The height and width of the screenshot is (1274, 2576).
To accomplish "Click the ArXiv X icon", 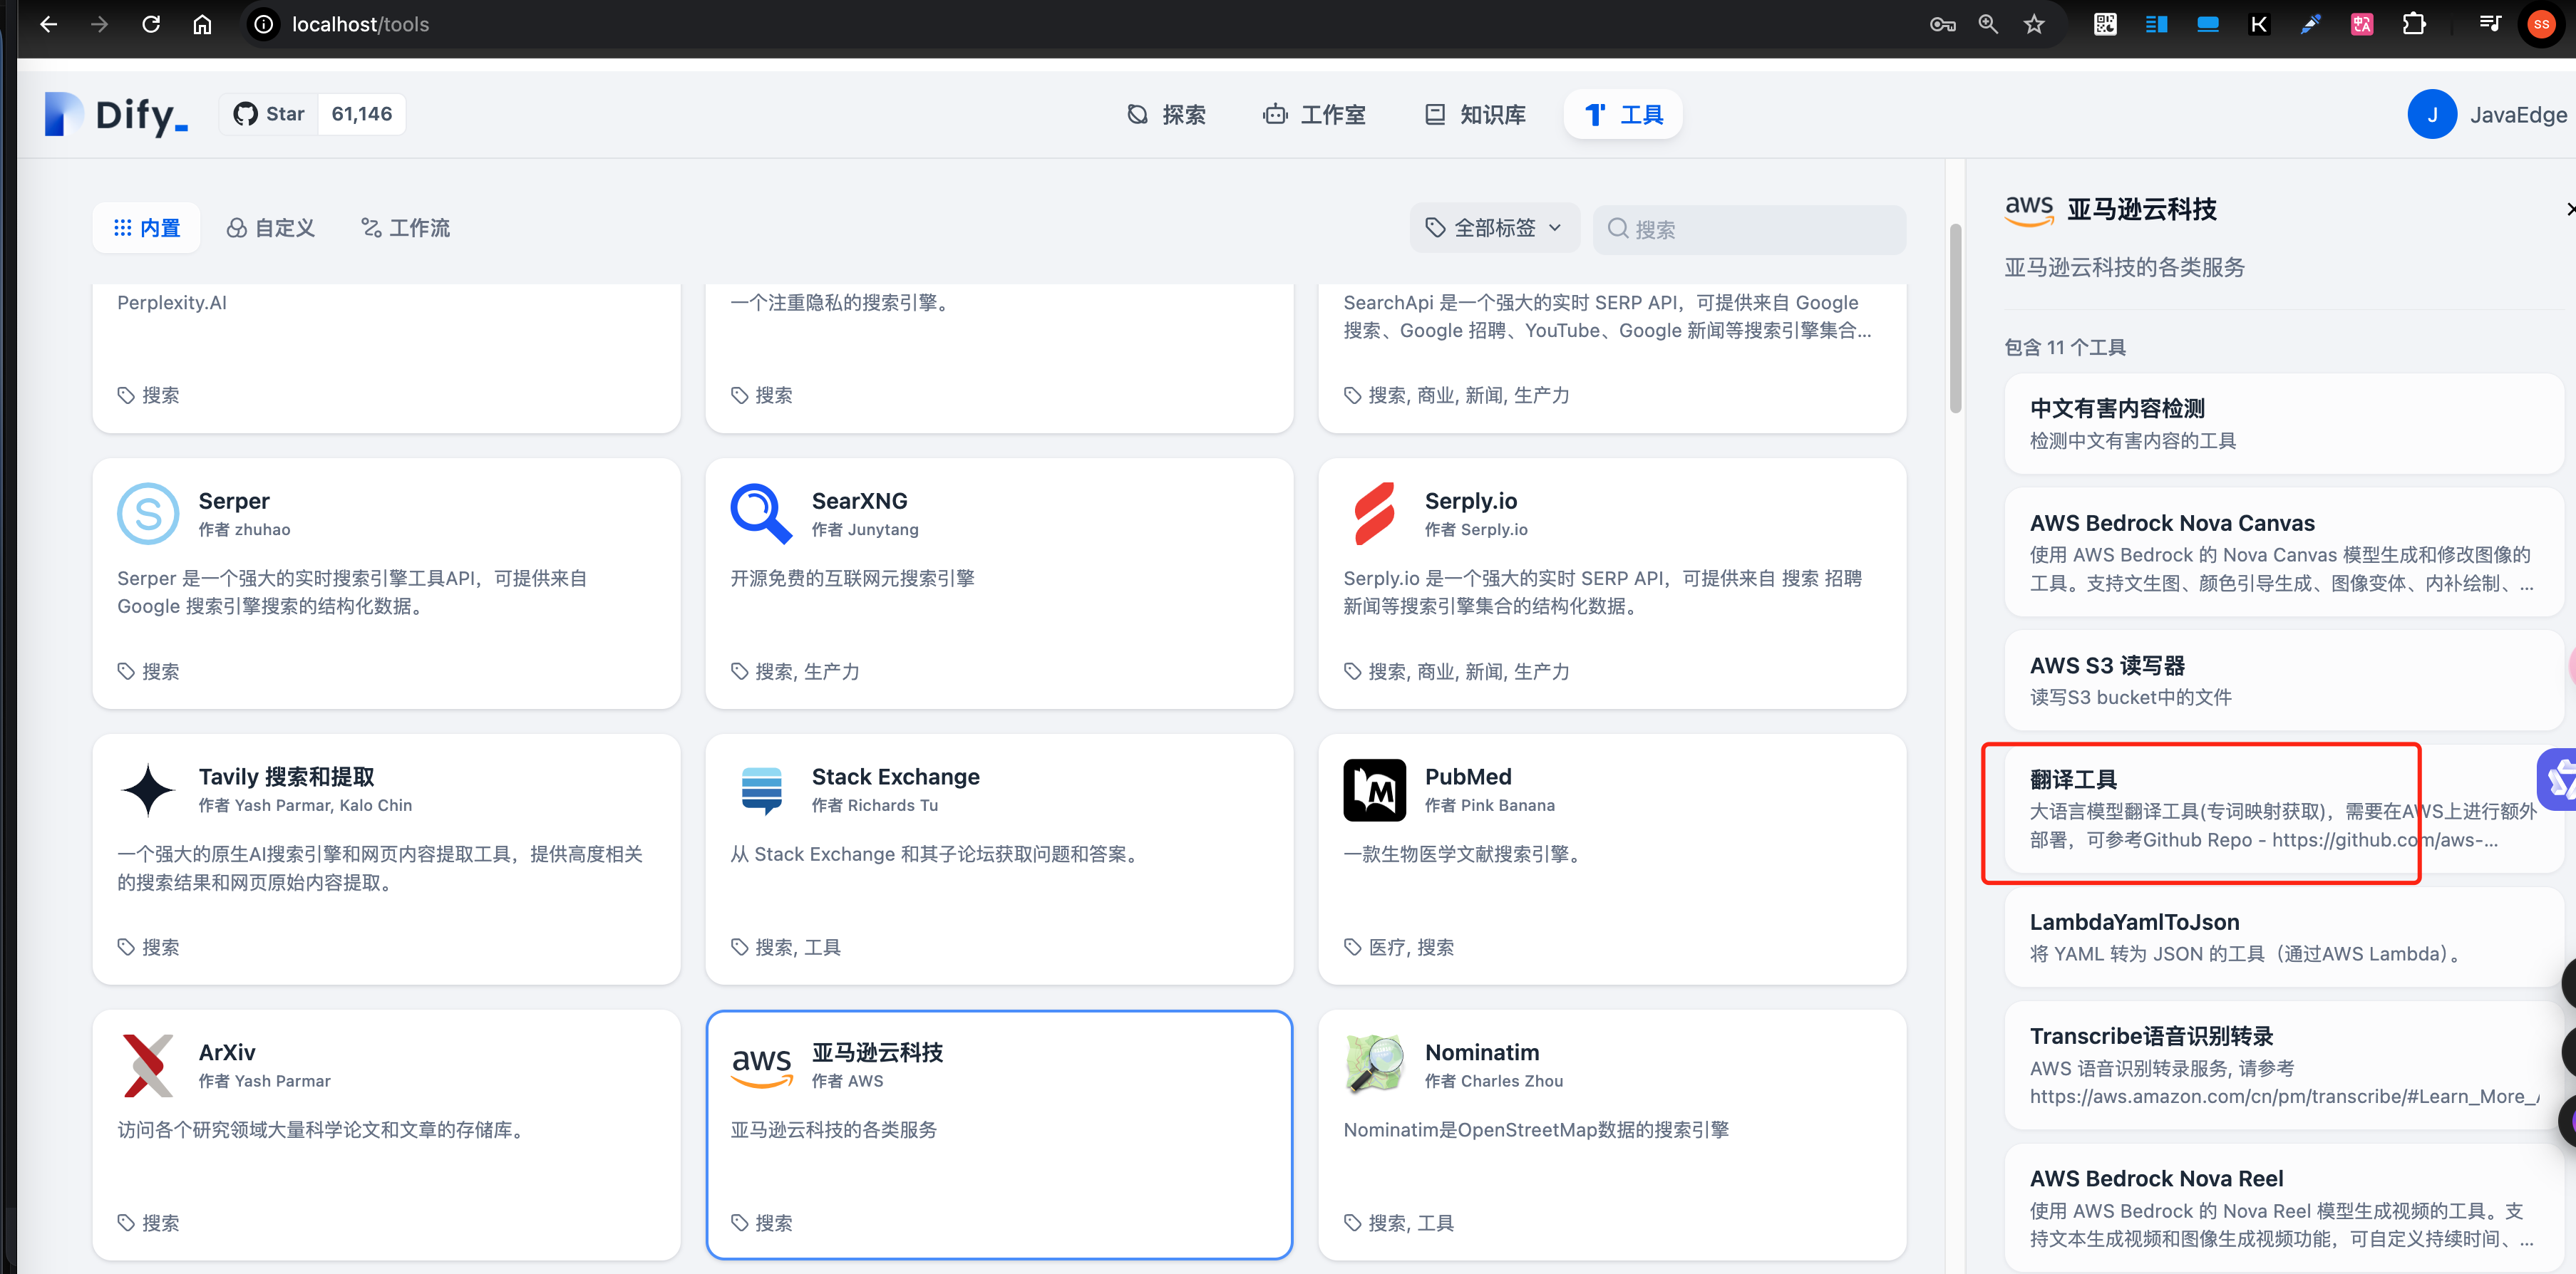I will [148, 1066].
